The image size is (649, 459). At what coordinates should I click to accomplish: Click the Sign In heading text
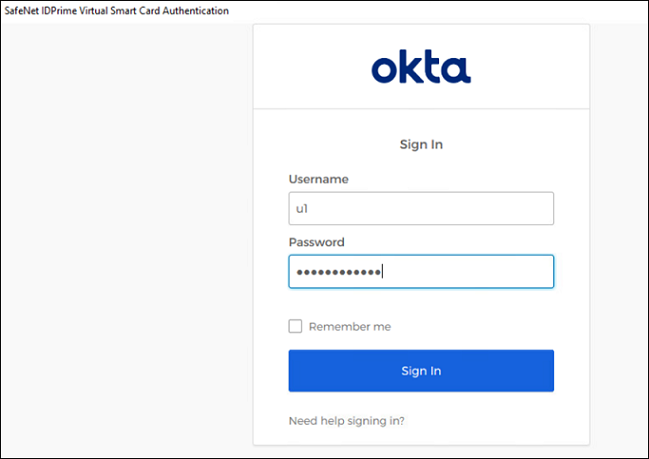pyautogui.click(x=421, y=144)
